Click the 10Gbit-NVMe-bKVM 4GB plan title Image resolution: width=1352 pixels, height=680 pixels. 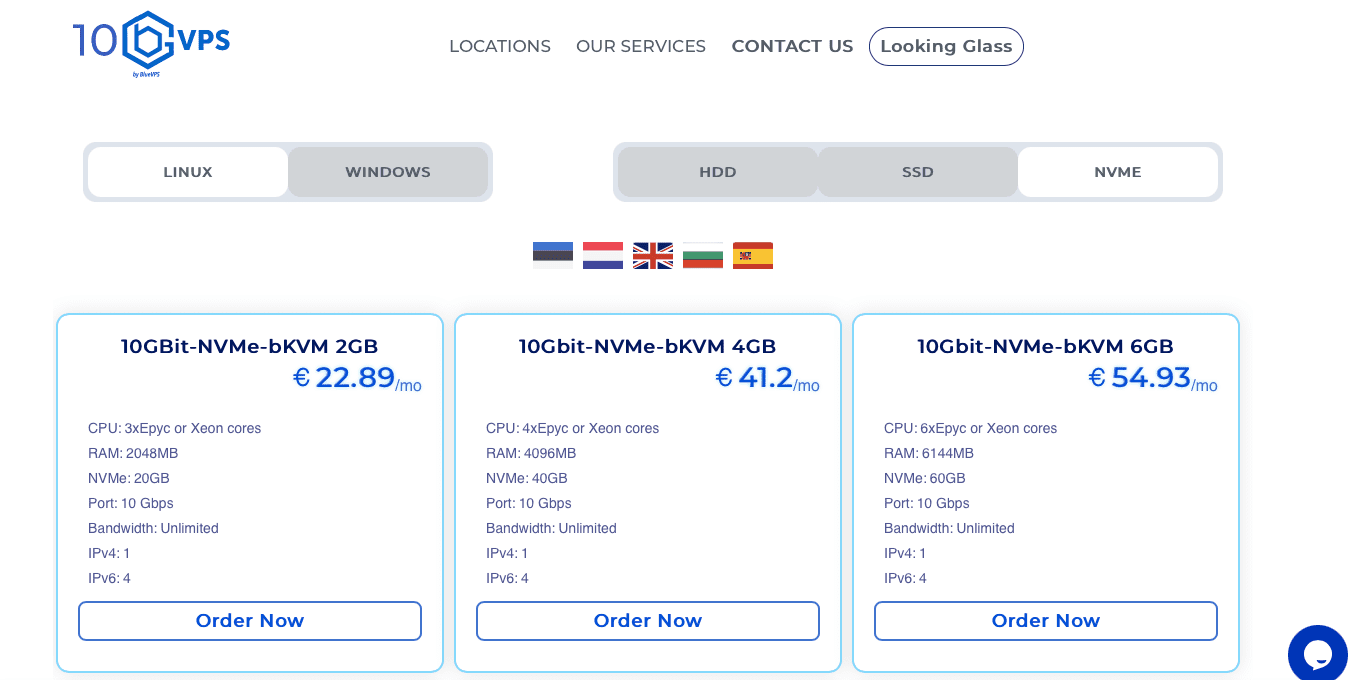[x=648, y=347]
